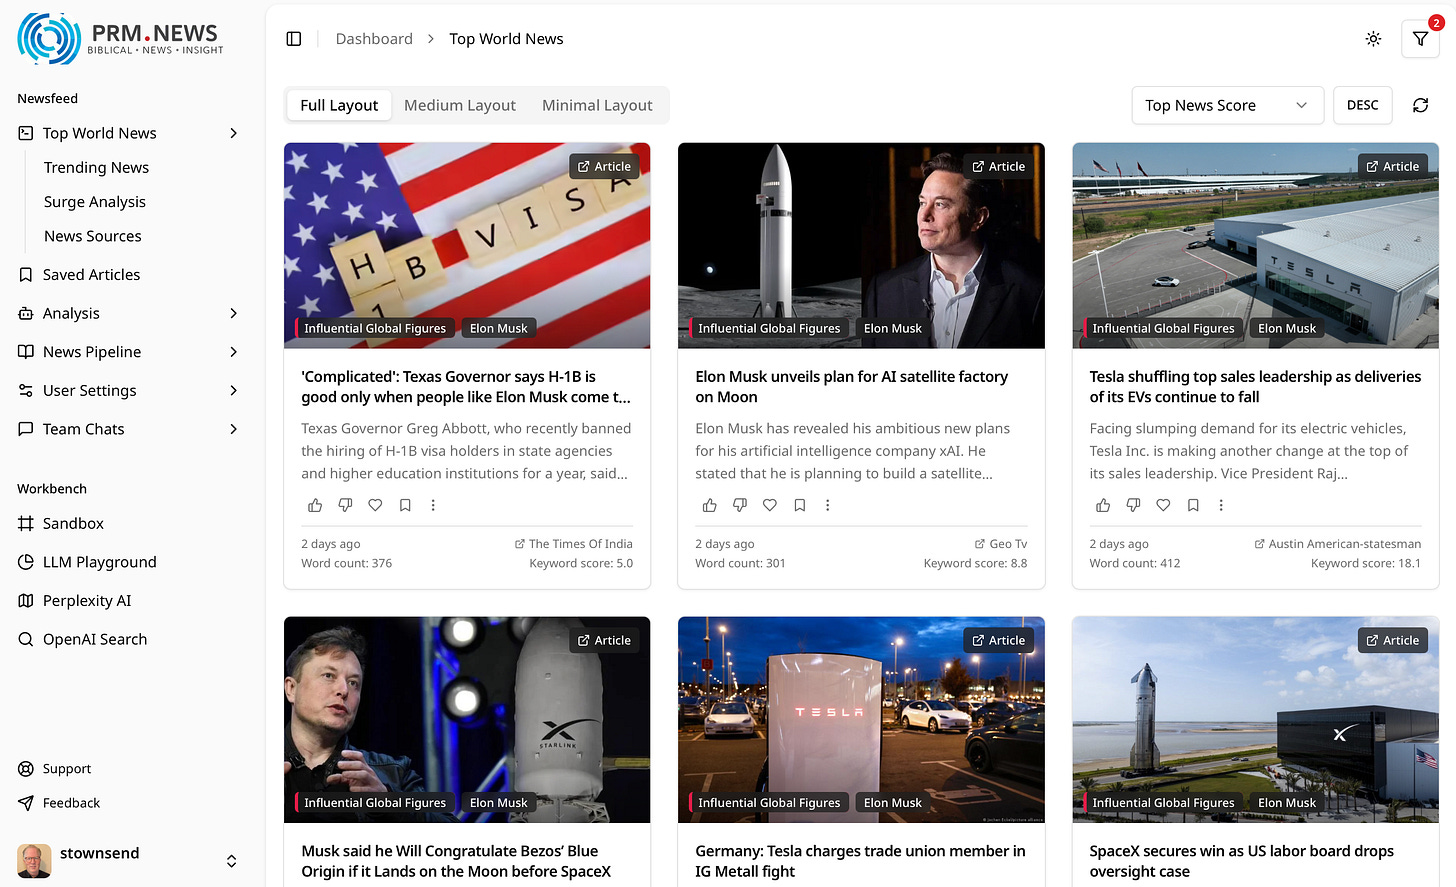
Task: Switch the light/dark theme sun icon
Action: (x=1373, y=39)
